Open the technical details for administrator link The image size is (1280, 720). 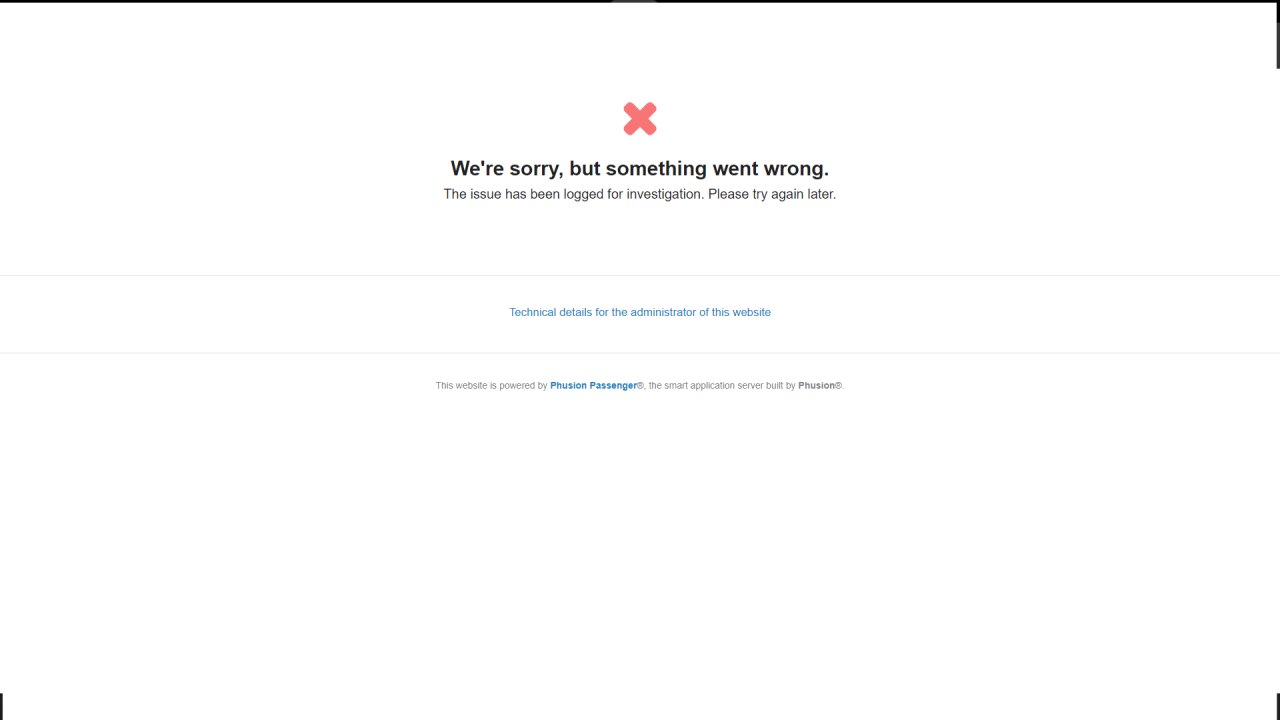pos(640,312)
